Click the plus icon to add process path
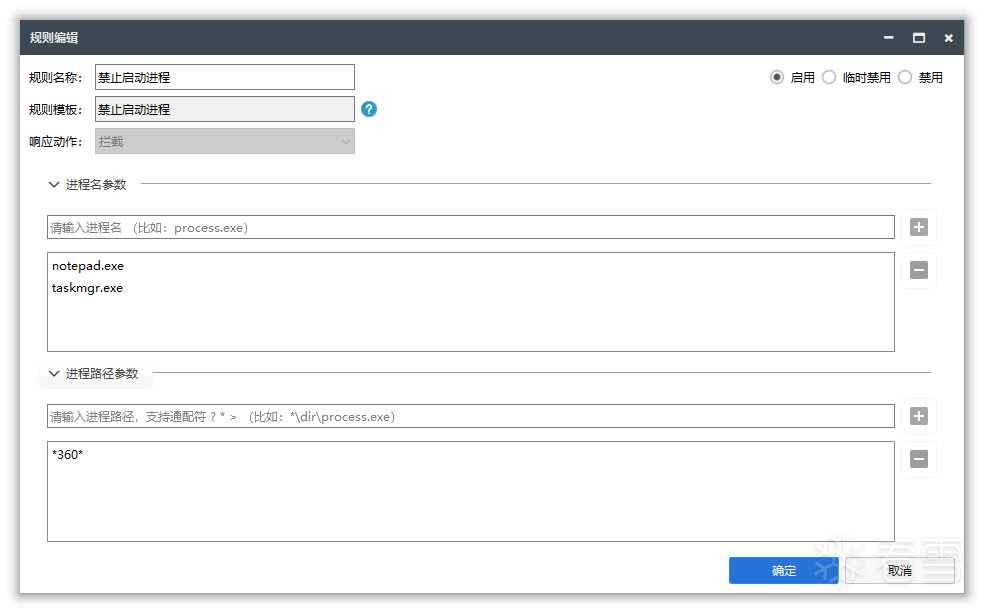The width and height of the screenshot is (984, 613). click(x=919, y=416)
